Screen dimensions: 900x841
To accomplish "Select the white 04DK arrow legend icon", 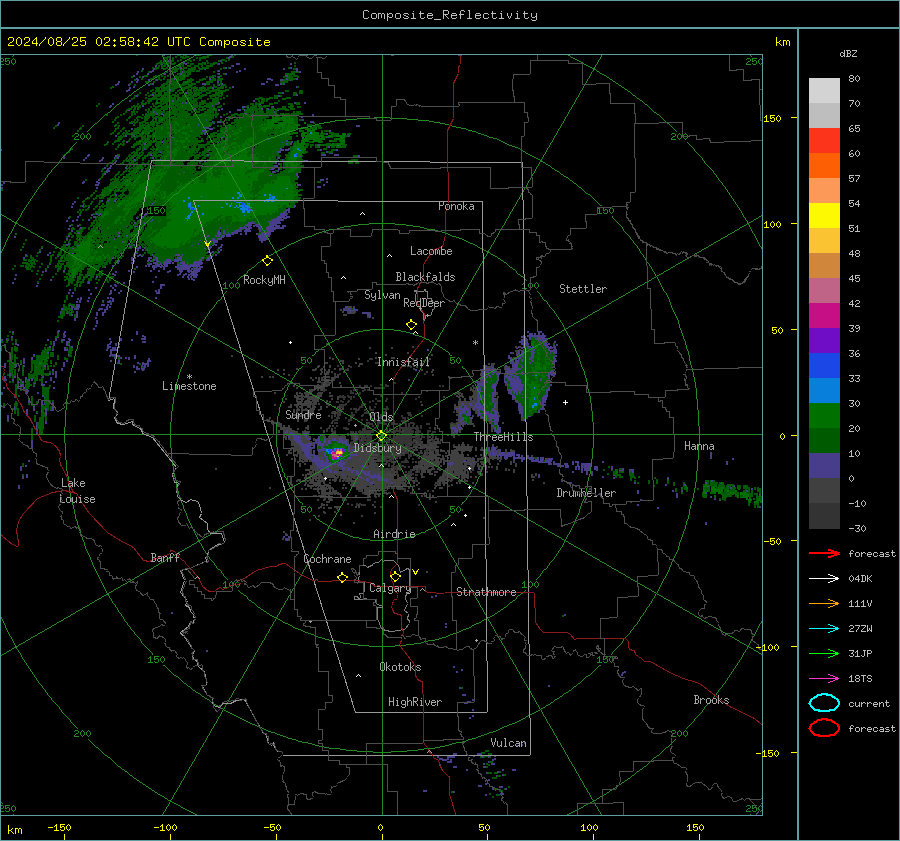I will coord(824,578).
